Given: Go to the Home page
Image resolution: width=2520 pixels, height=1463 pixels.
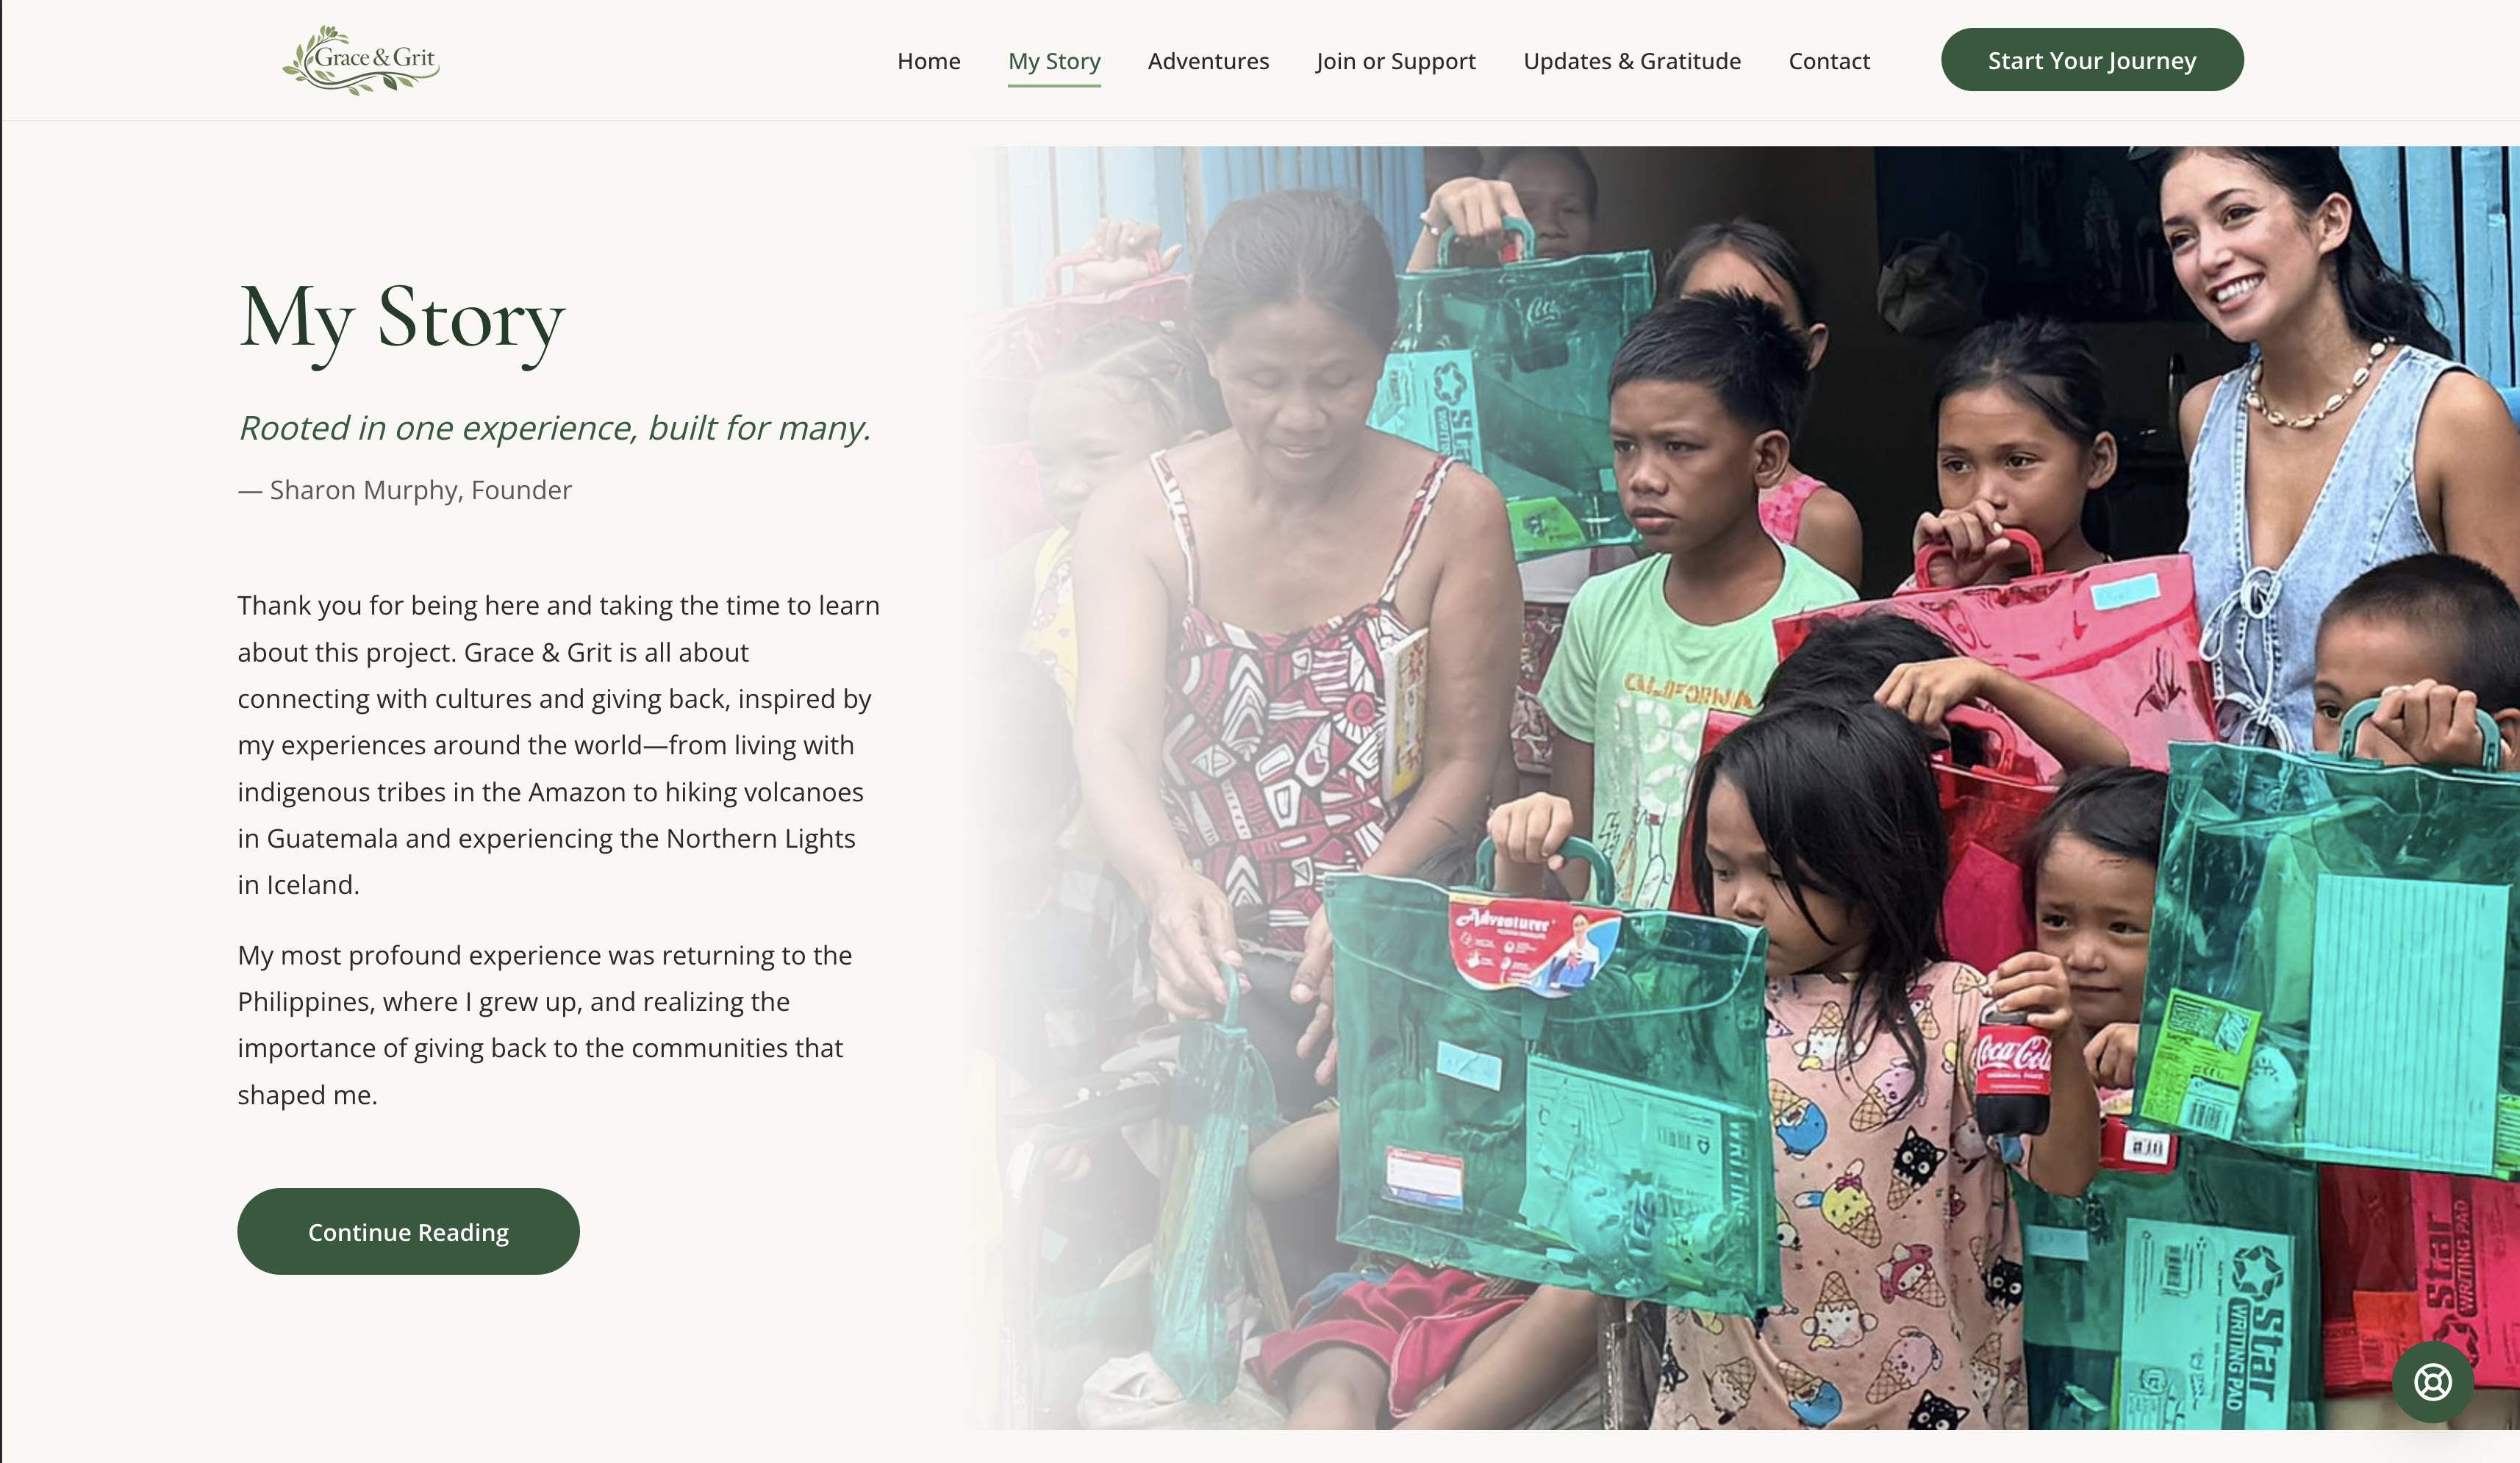Looking at the screenshot, I should coord(928,61).
